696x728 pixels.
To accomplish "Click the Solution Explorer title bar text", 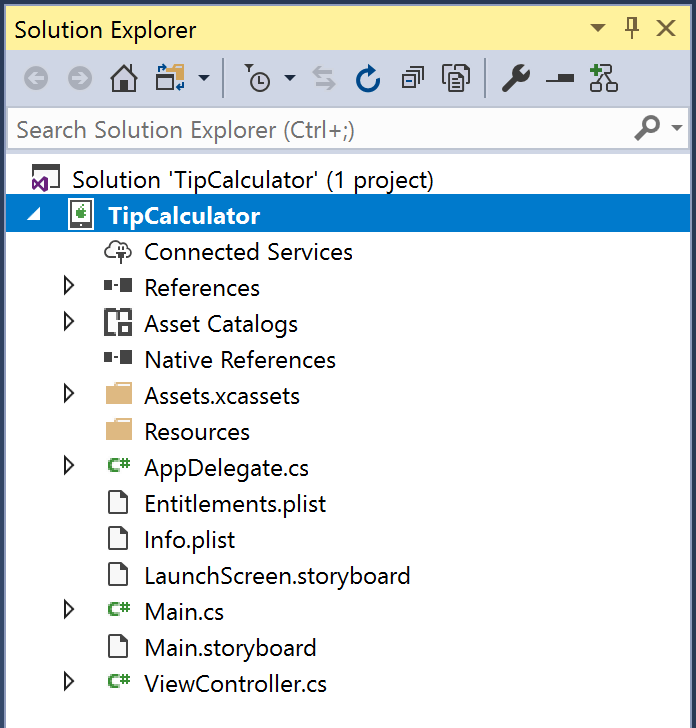I will click(105, 30).
